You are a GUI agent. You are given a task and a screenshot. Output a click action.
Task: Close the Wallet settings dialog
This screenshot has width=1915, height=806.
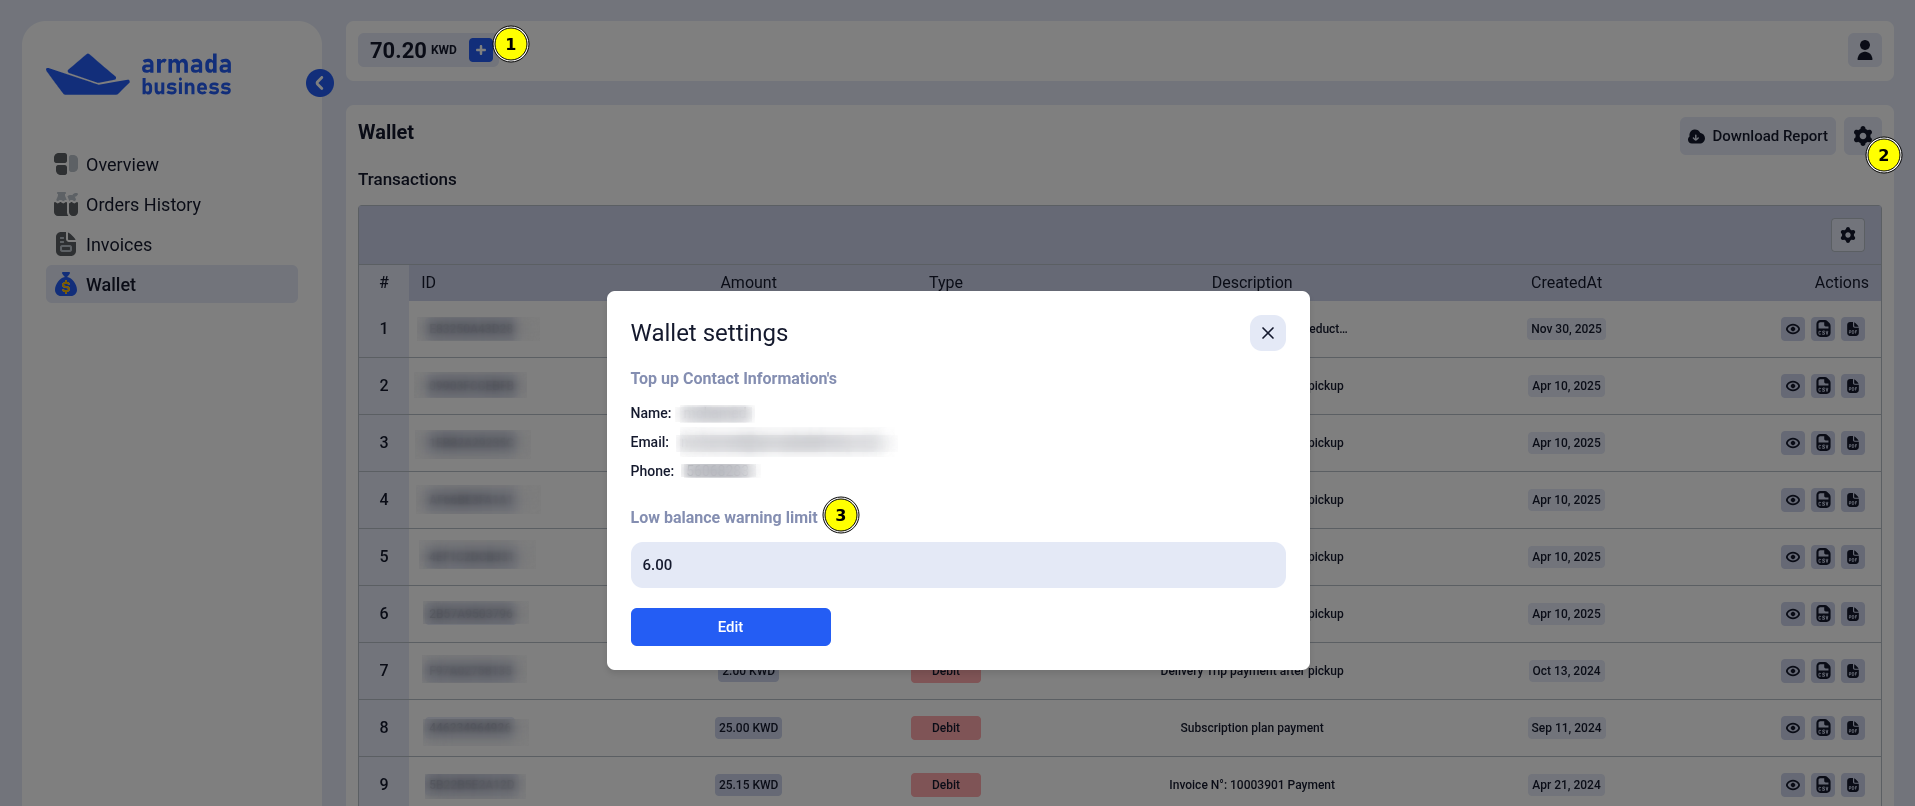click(x=1267, y=332)
